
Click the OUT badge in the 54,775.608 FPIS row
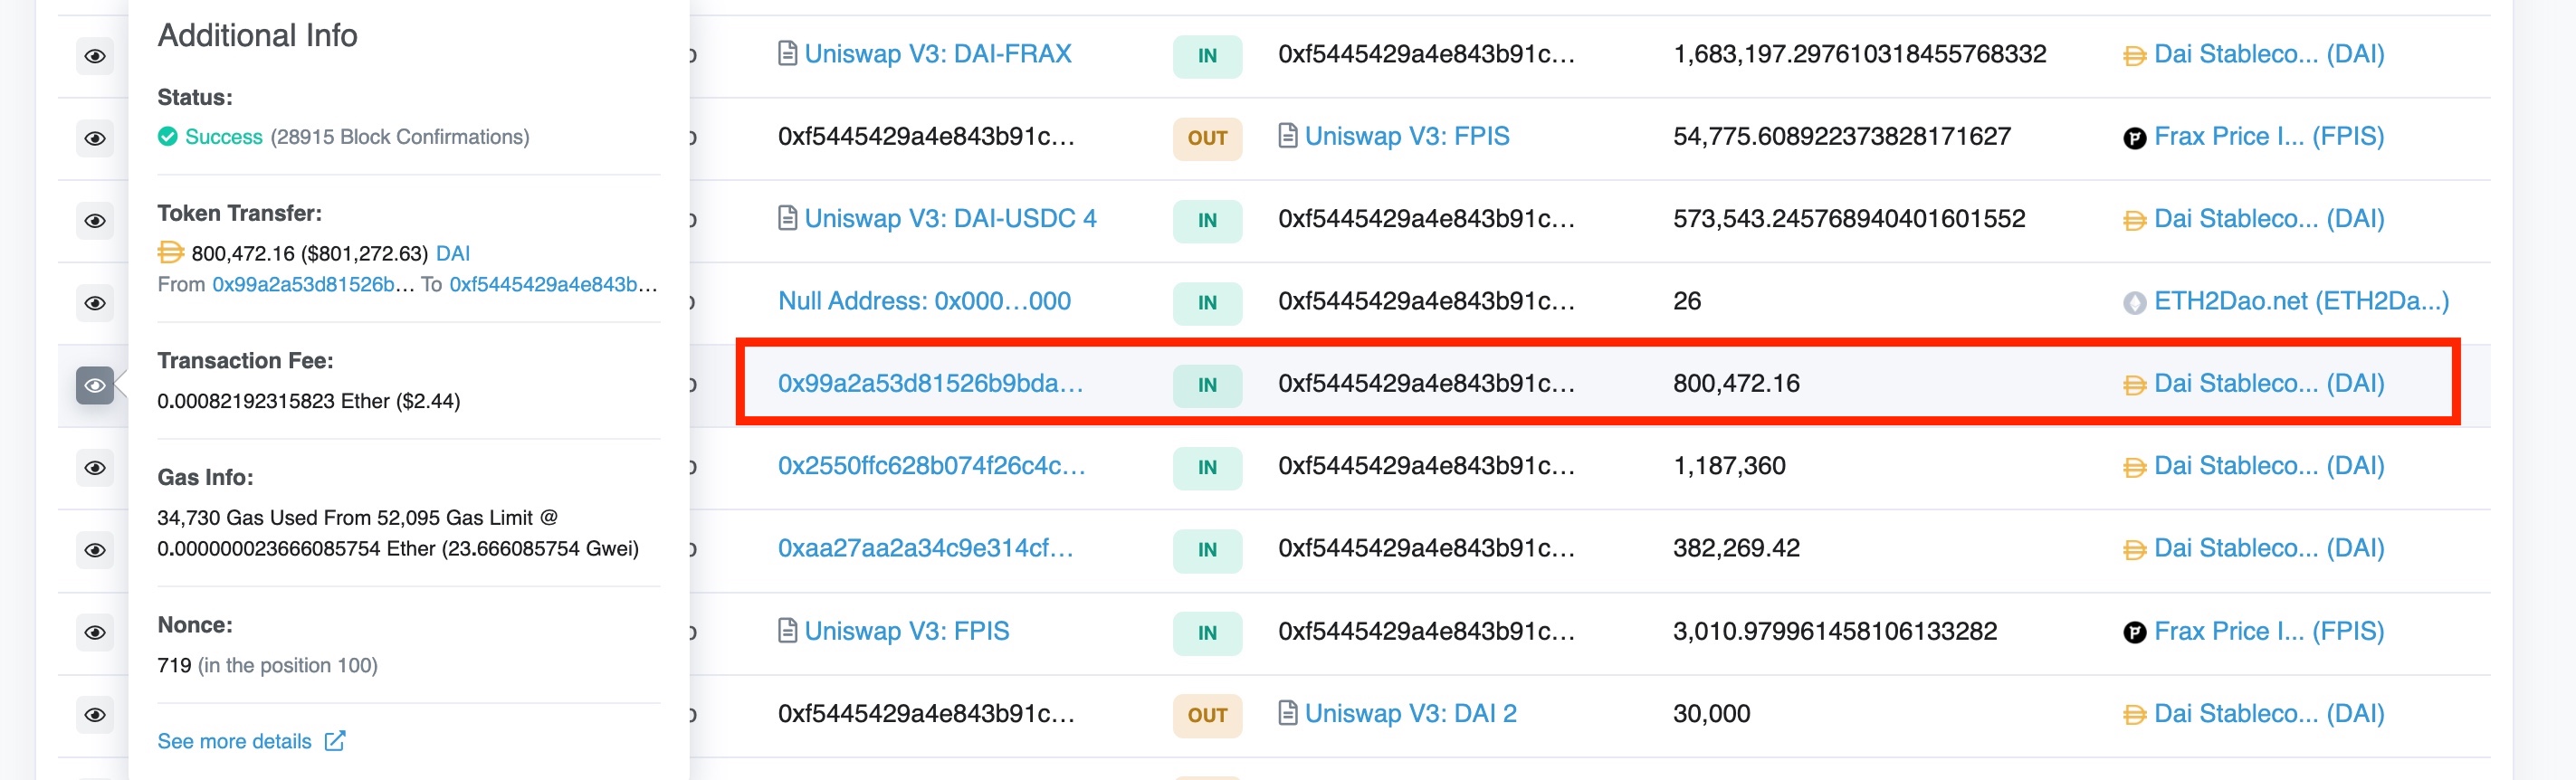[x=1207, y=138]
